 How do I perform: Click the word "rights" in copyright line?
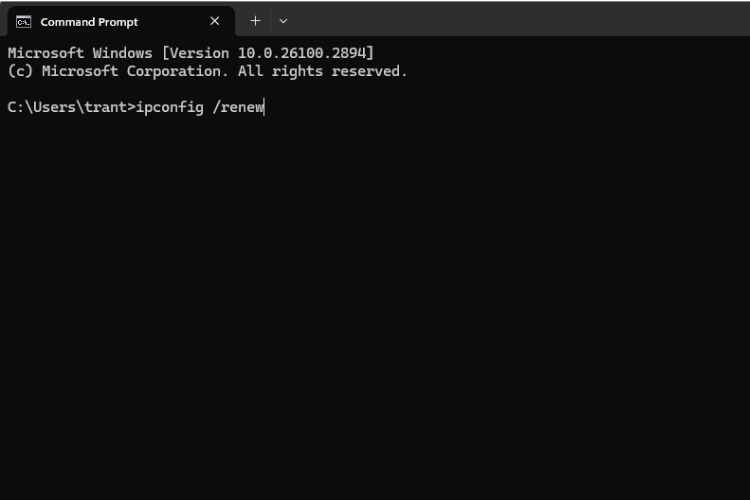(296, 71)
